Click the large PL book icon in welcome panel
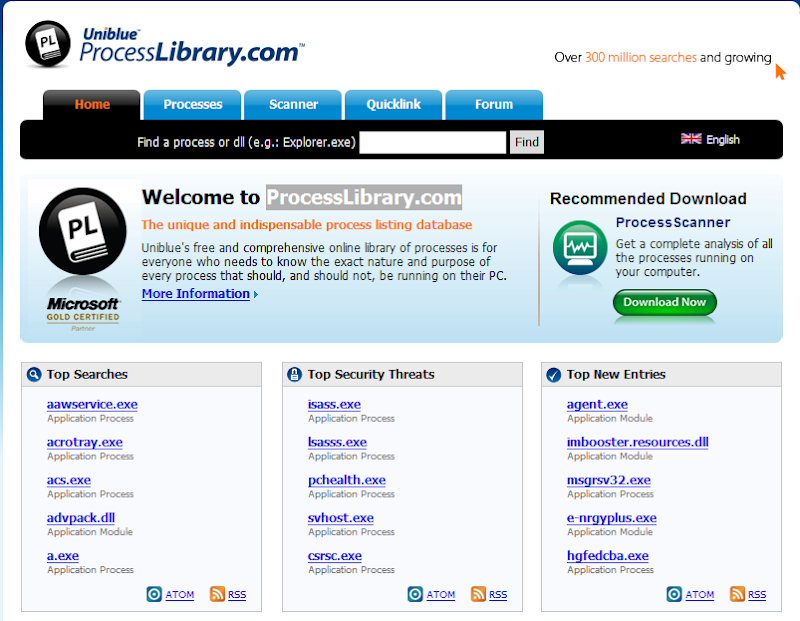Viewport: 800px width, 621px height. coord(83,231)
